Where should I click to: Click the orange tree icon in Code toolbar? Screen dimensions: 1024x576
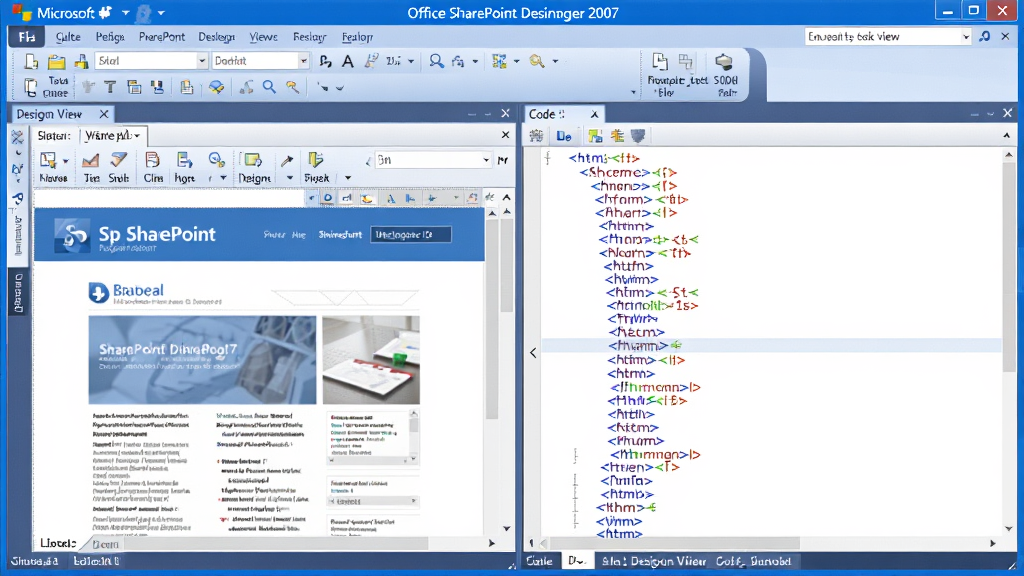[617, 136]
